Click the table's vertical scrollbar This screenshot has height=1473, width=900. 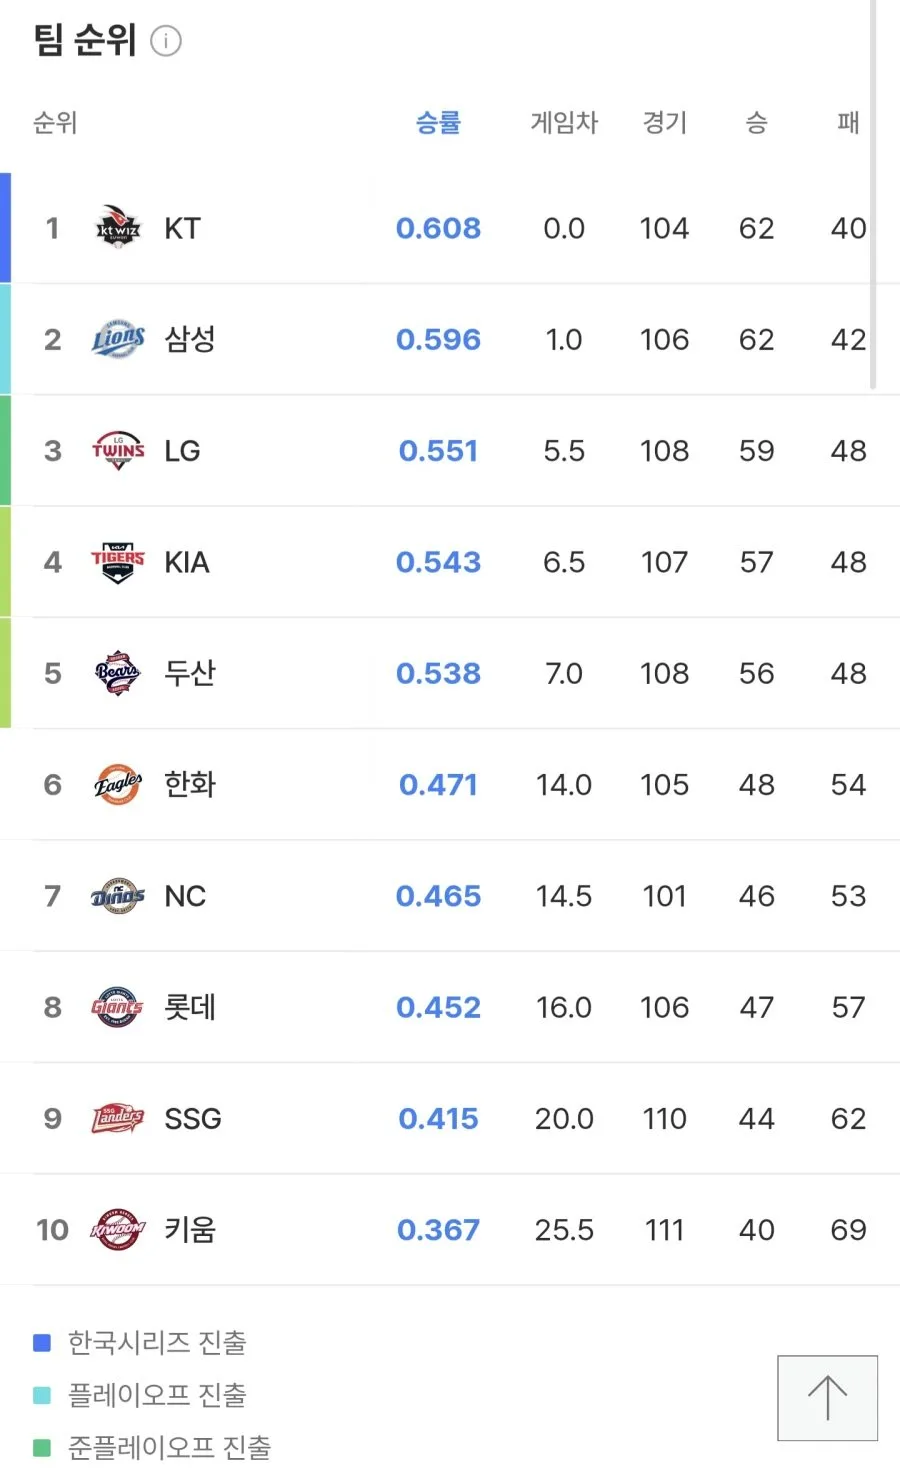click(x=873, y=195)
